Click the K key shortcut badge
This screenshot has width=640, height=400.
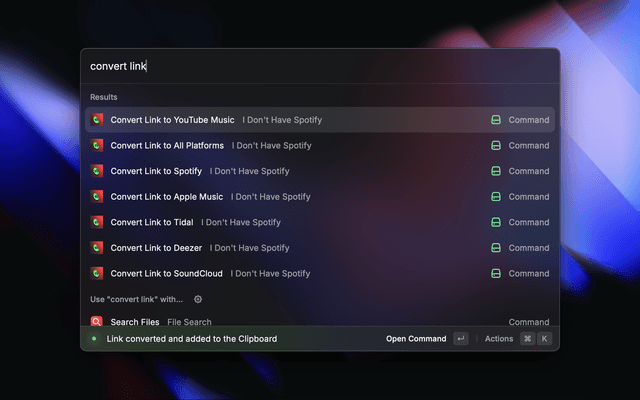point(545,339)
